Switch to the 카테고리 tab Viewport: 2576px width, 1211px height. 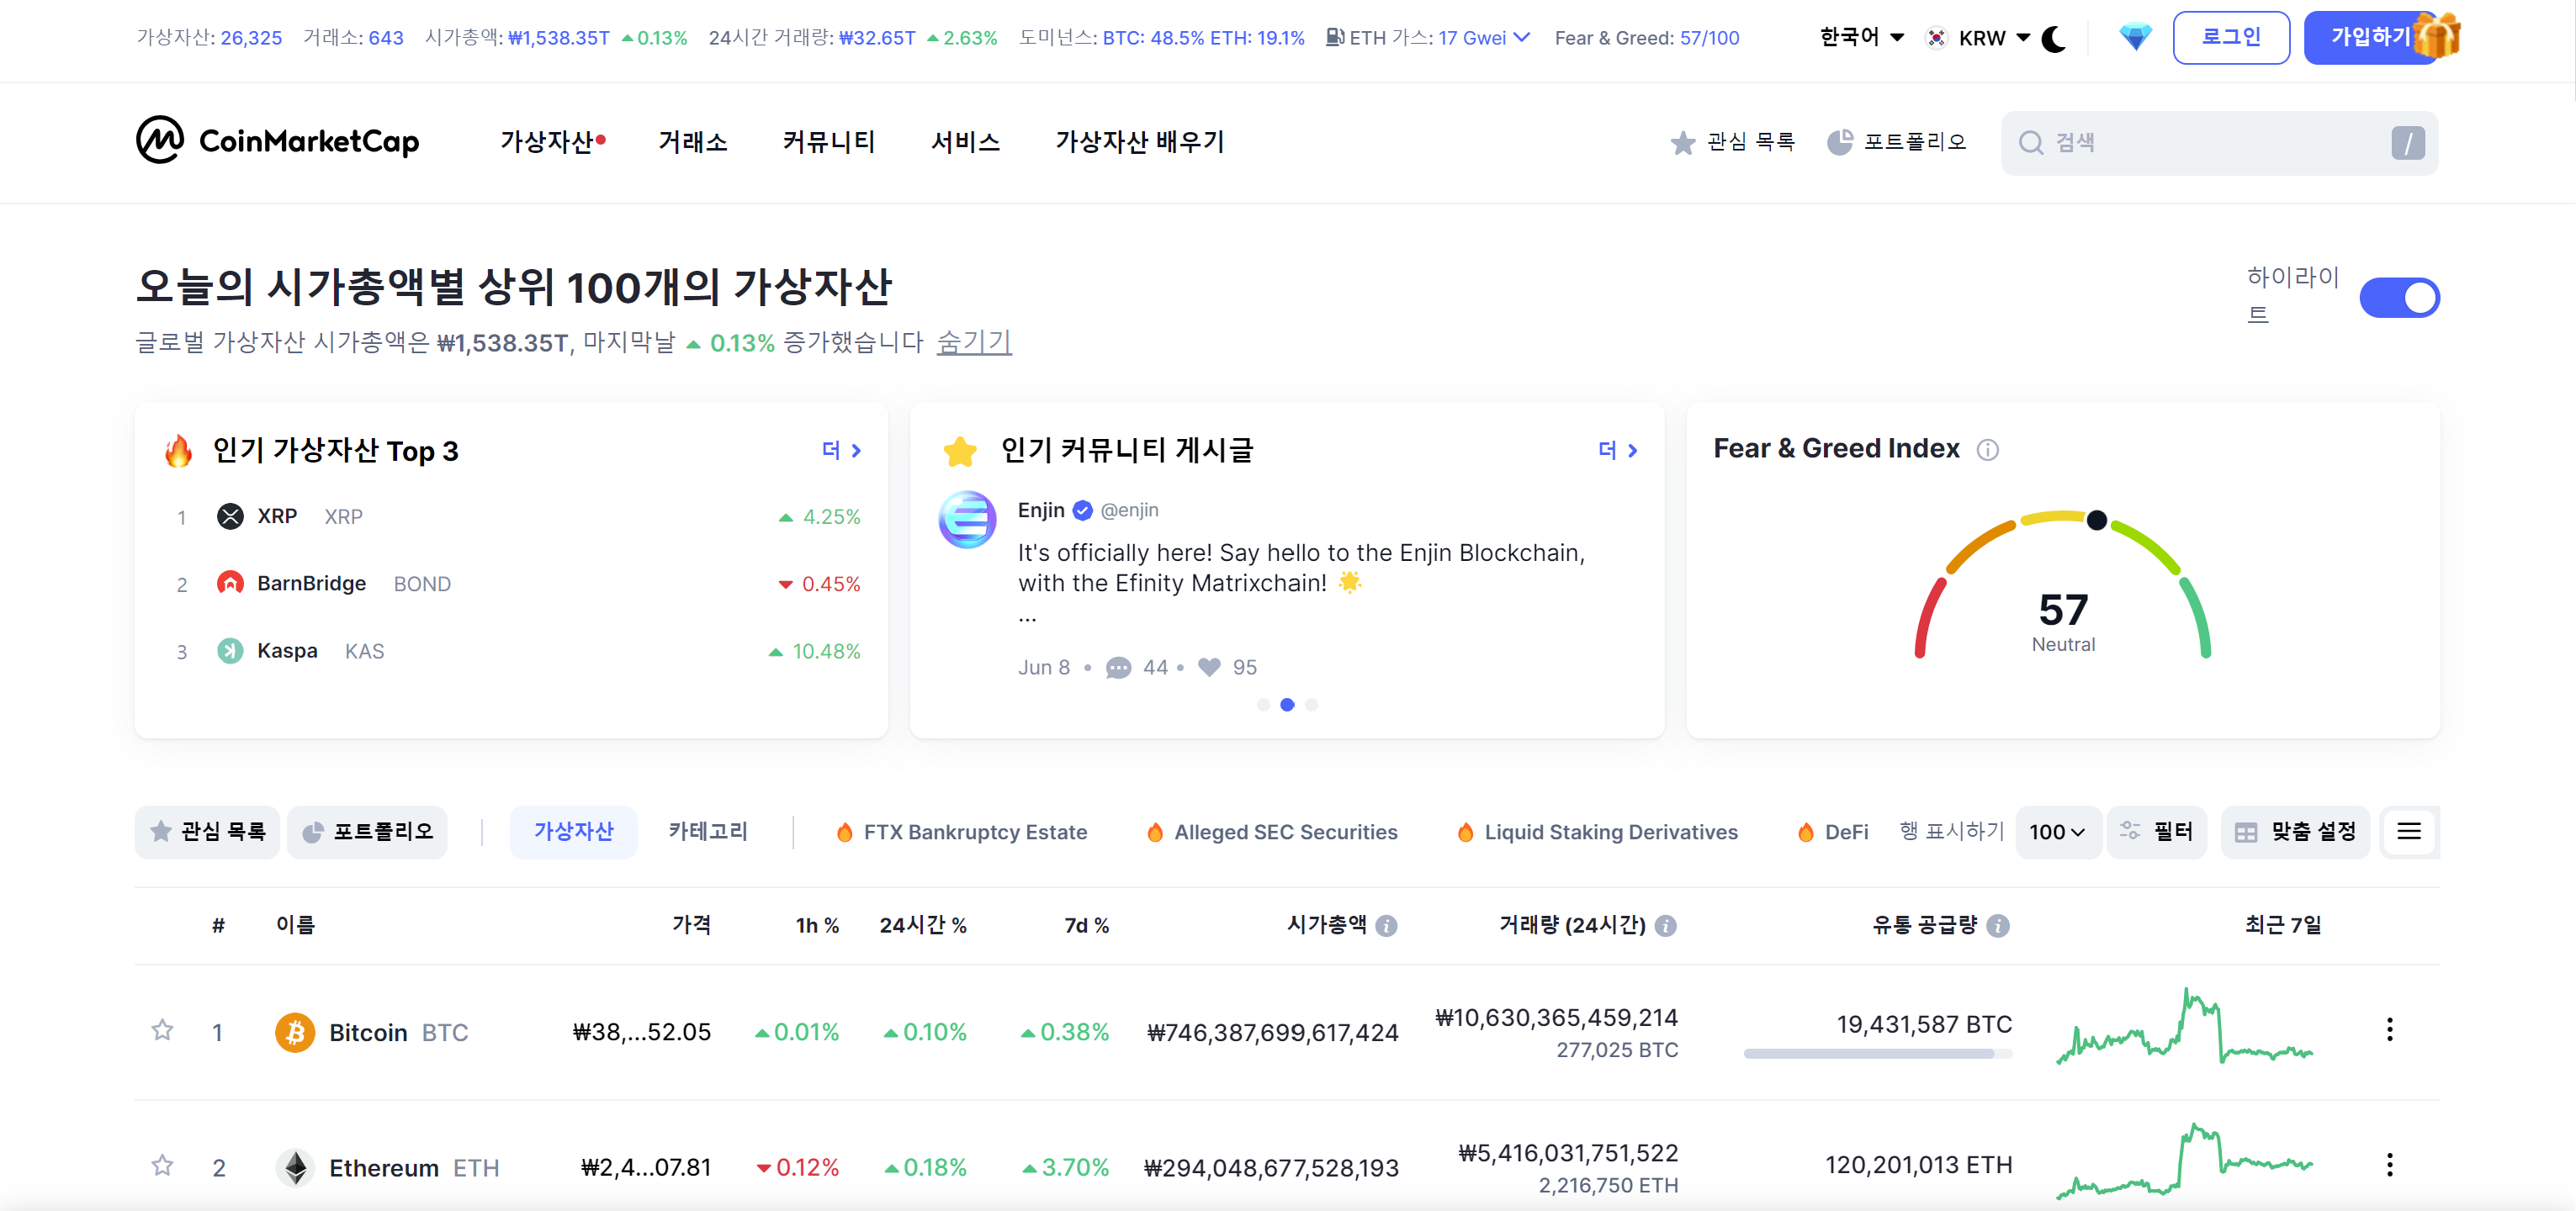707,831
